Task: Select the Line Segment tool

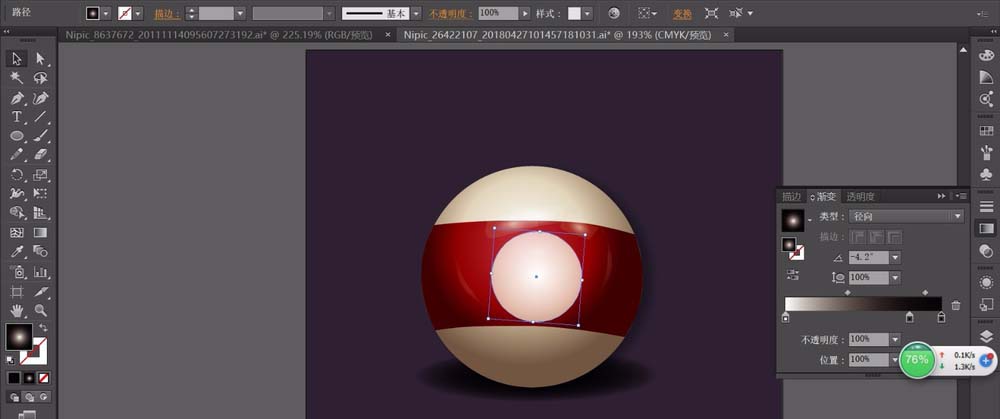Action: (x=41, y=117)
